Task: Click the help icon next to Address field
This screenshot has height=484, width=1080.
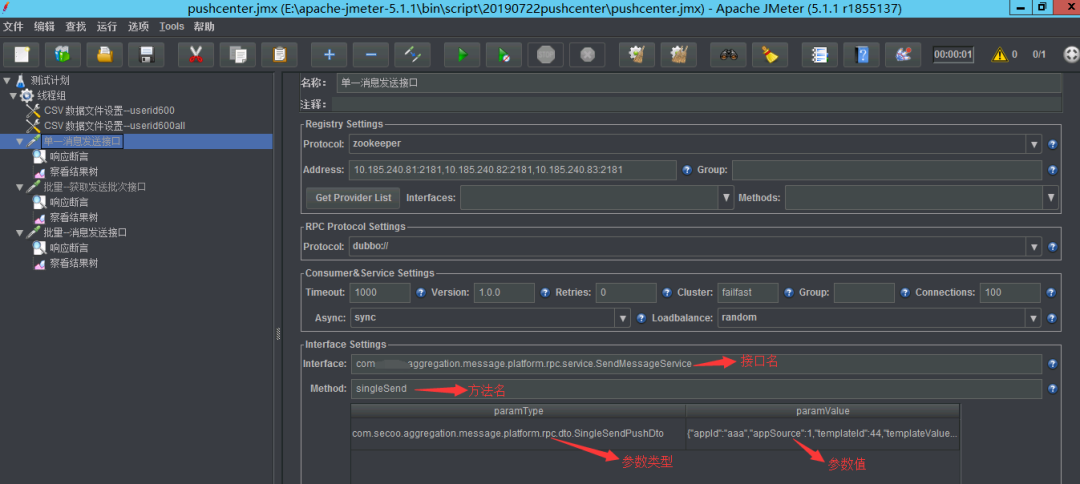Action: click(687, 170)
